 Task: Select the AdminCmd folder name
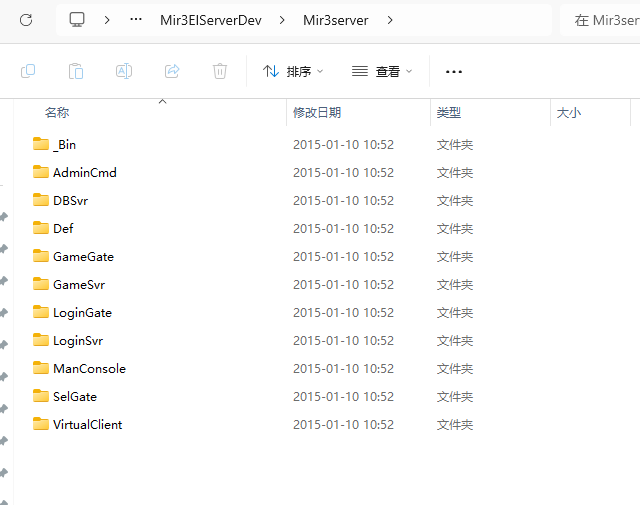point(85,173)
